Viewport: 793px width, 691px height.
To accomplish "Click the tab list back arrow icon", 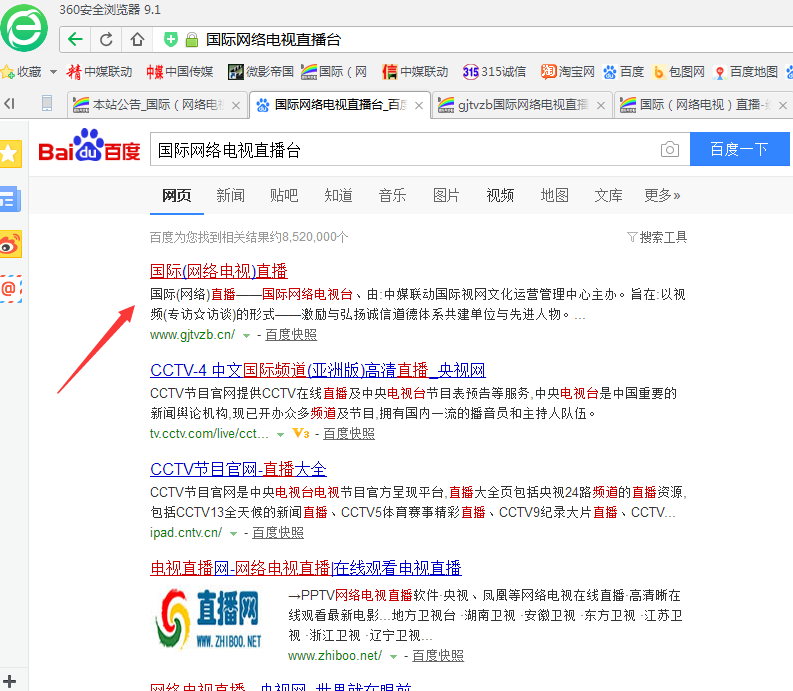I will (9, 104).
